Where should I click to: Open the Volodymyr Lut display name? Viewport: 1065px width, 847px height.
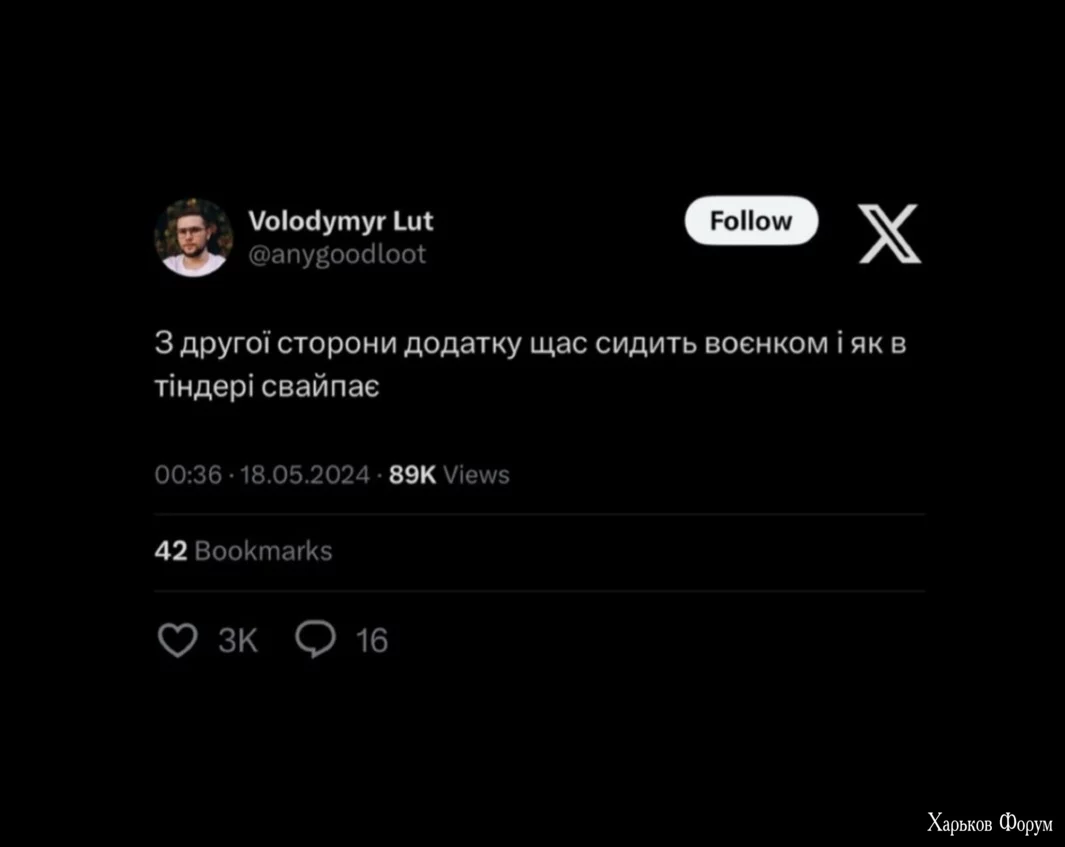pos(340,221)
